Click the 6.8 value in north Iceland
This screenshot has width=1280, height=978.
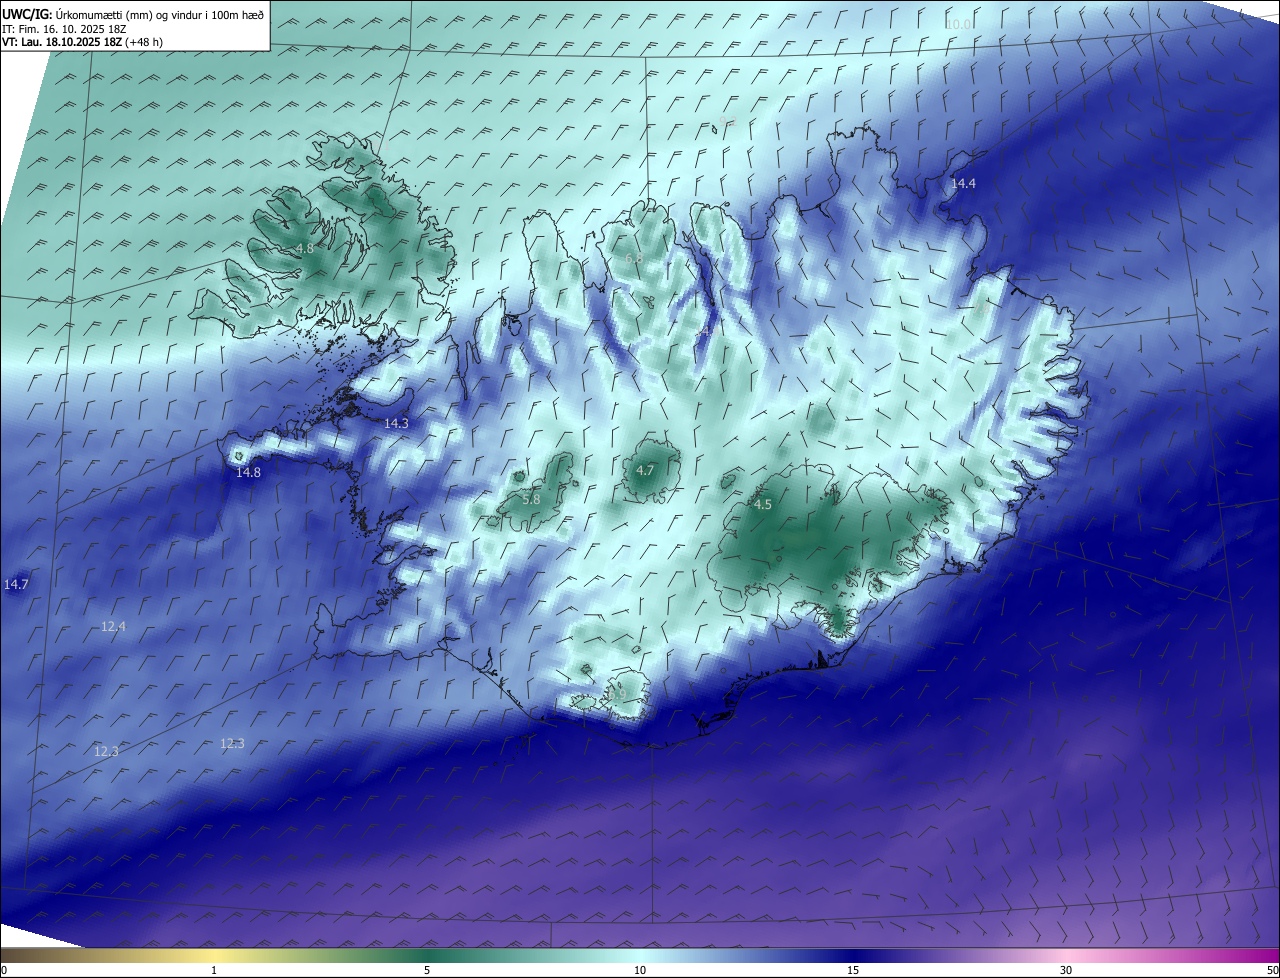click(x=634, y=258)
